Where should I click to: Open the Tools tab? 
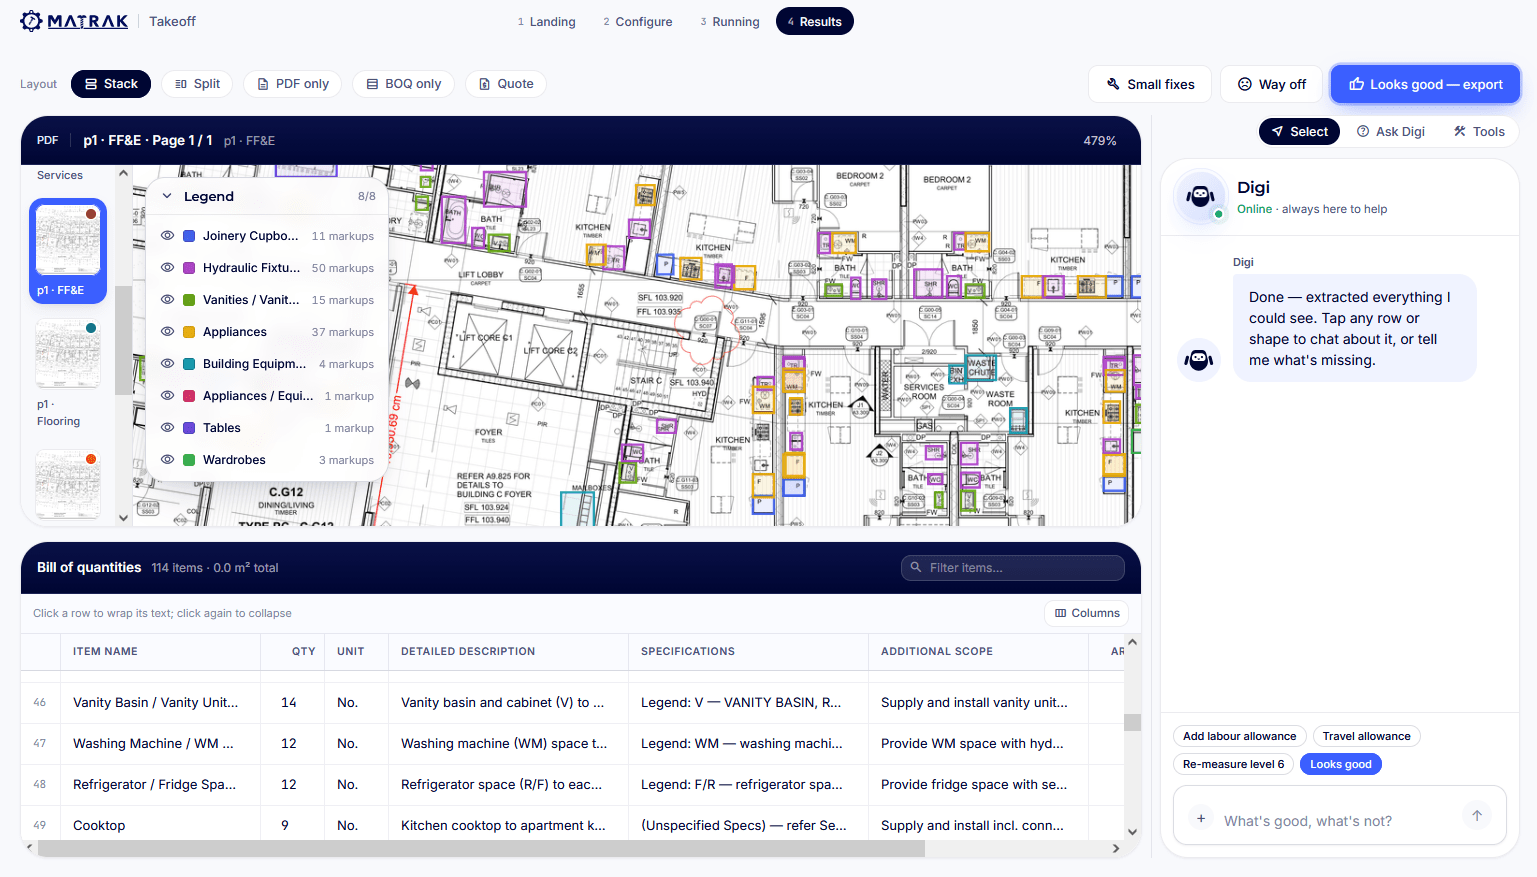[1479, 132]
